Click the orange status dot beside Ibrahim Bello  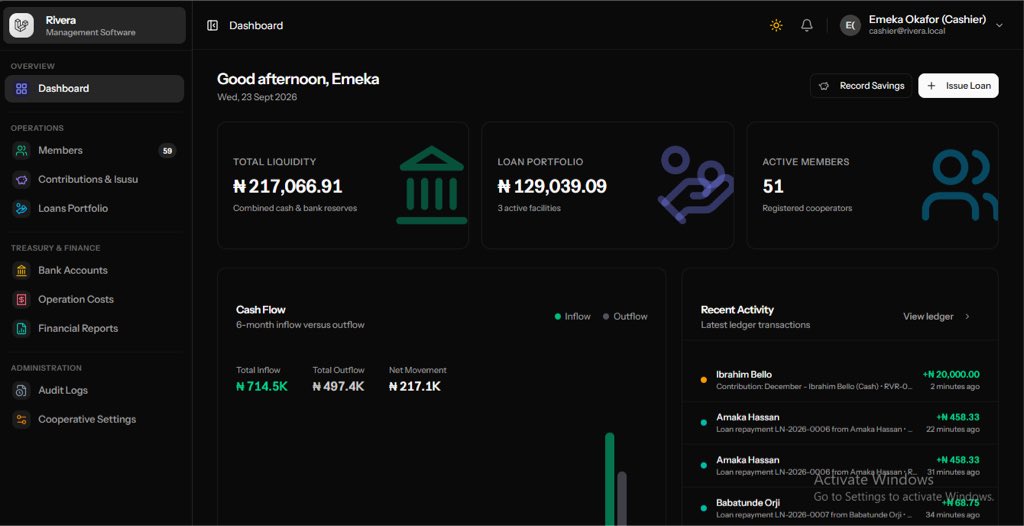tap(703, 380)
